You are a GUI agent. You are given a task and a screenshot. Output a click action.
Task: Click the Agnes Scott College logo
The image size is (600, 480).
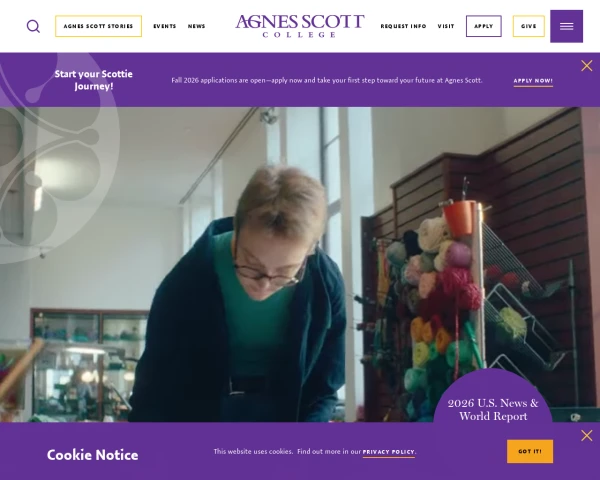pyautogui.click(x=300, y=26)
